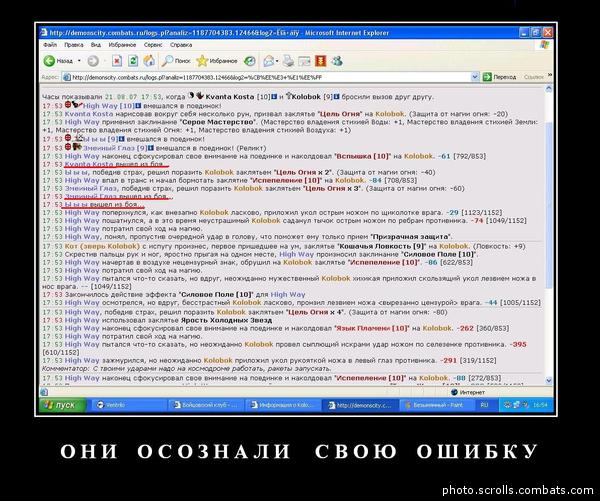Click the пуск Start button

pyautogui.click(x=63, y=405)
